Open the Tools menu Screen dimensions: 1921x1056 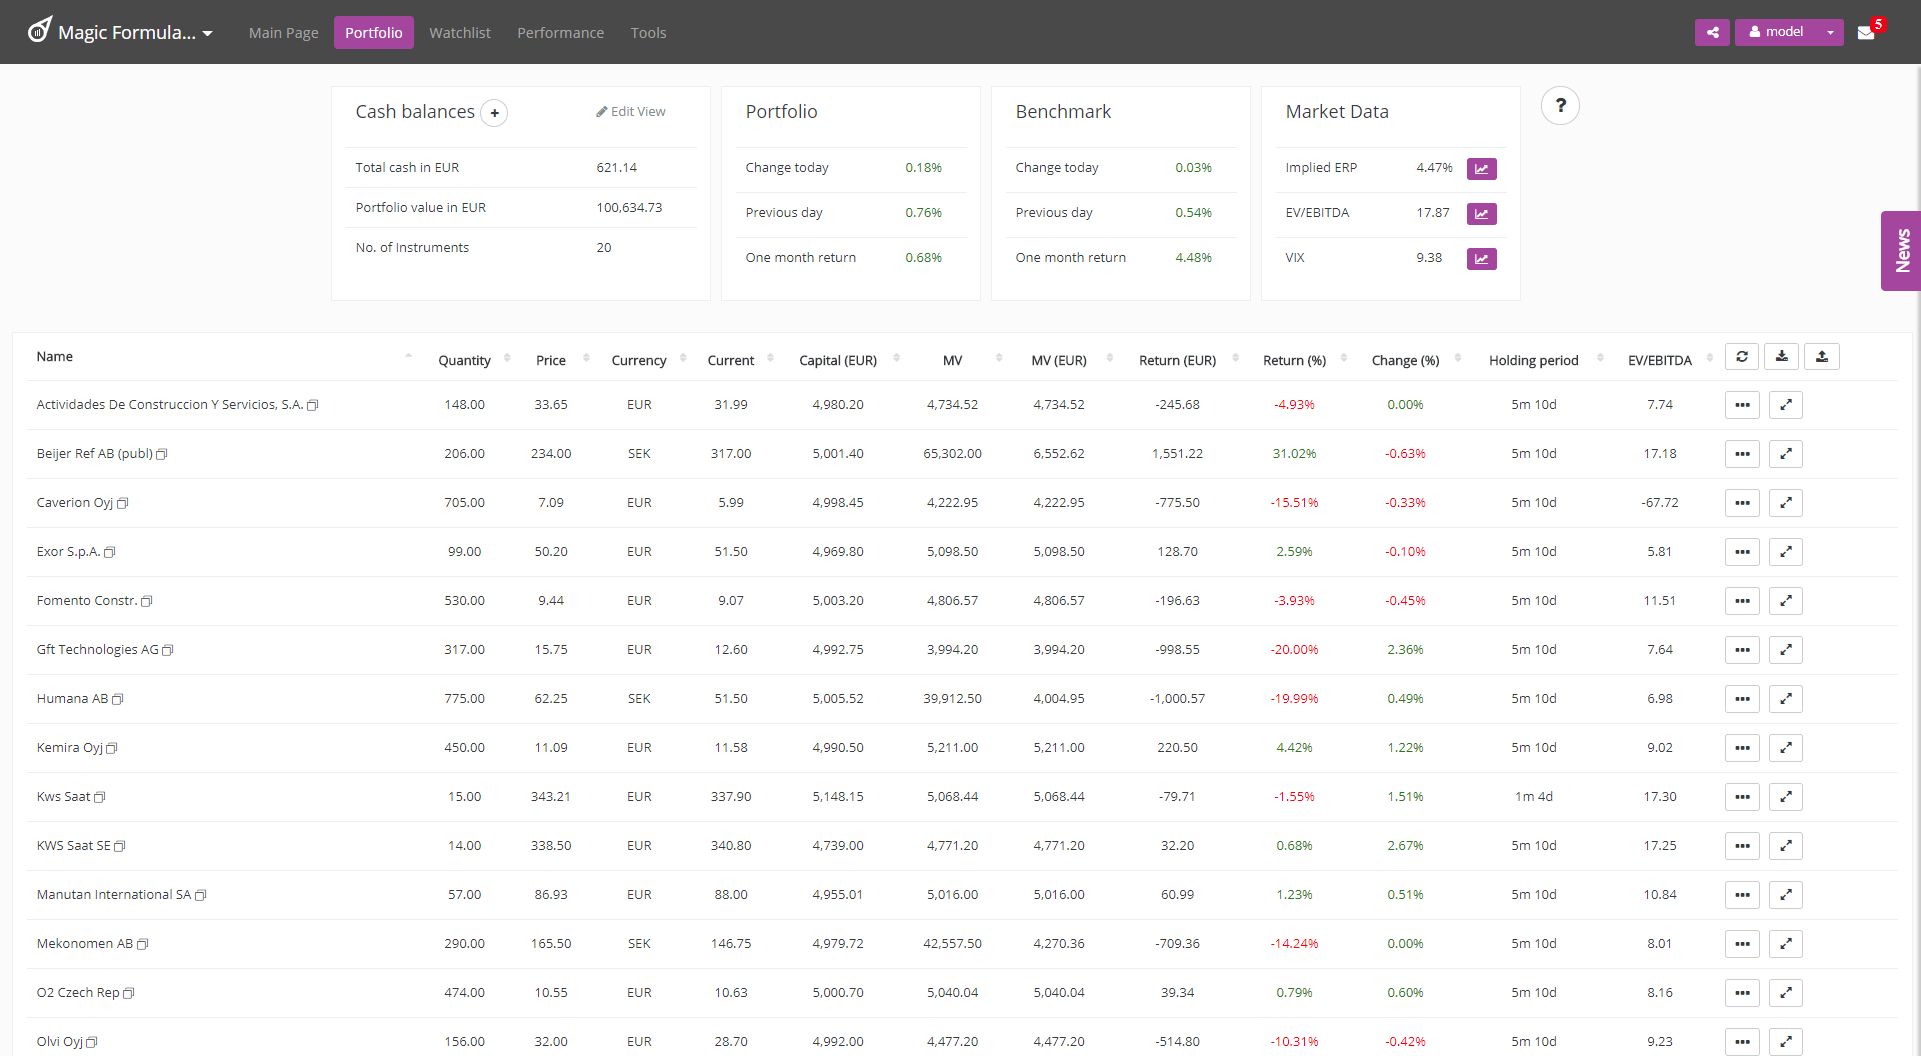648,32
